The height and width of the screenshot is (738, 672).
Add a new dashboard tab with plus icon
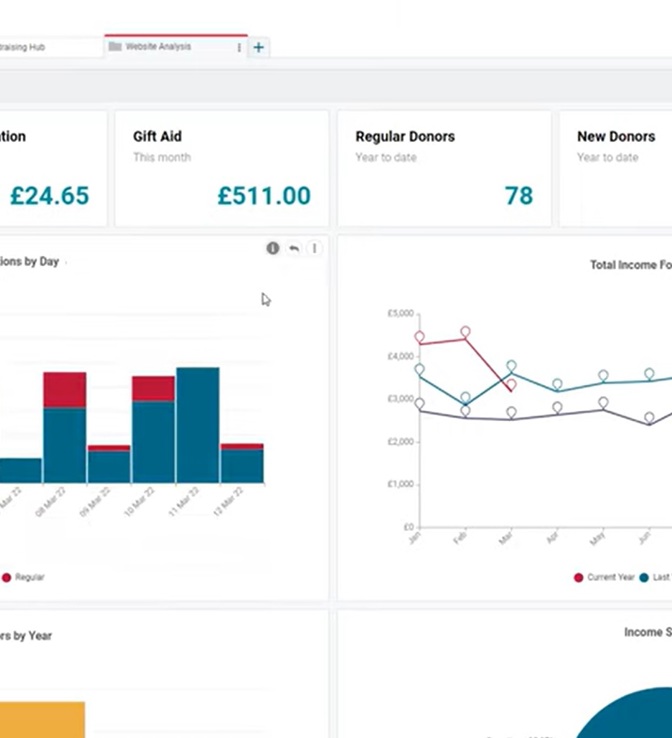pyautogui.click(x=258, y=47)
